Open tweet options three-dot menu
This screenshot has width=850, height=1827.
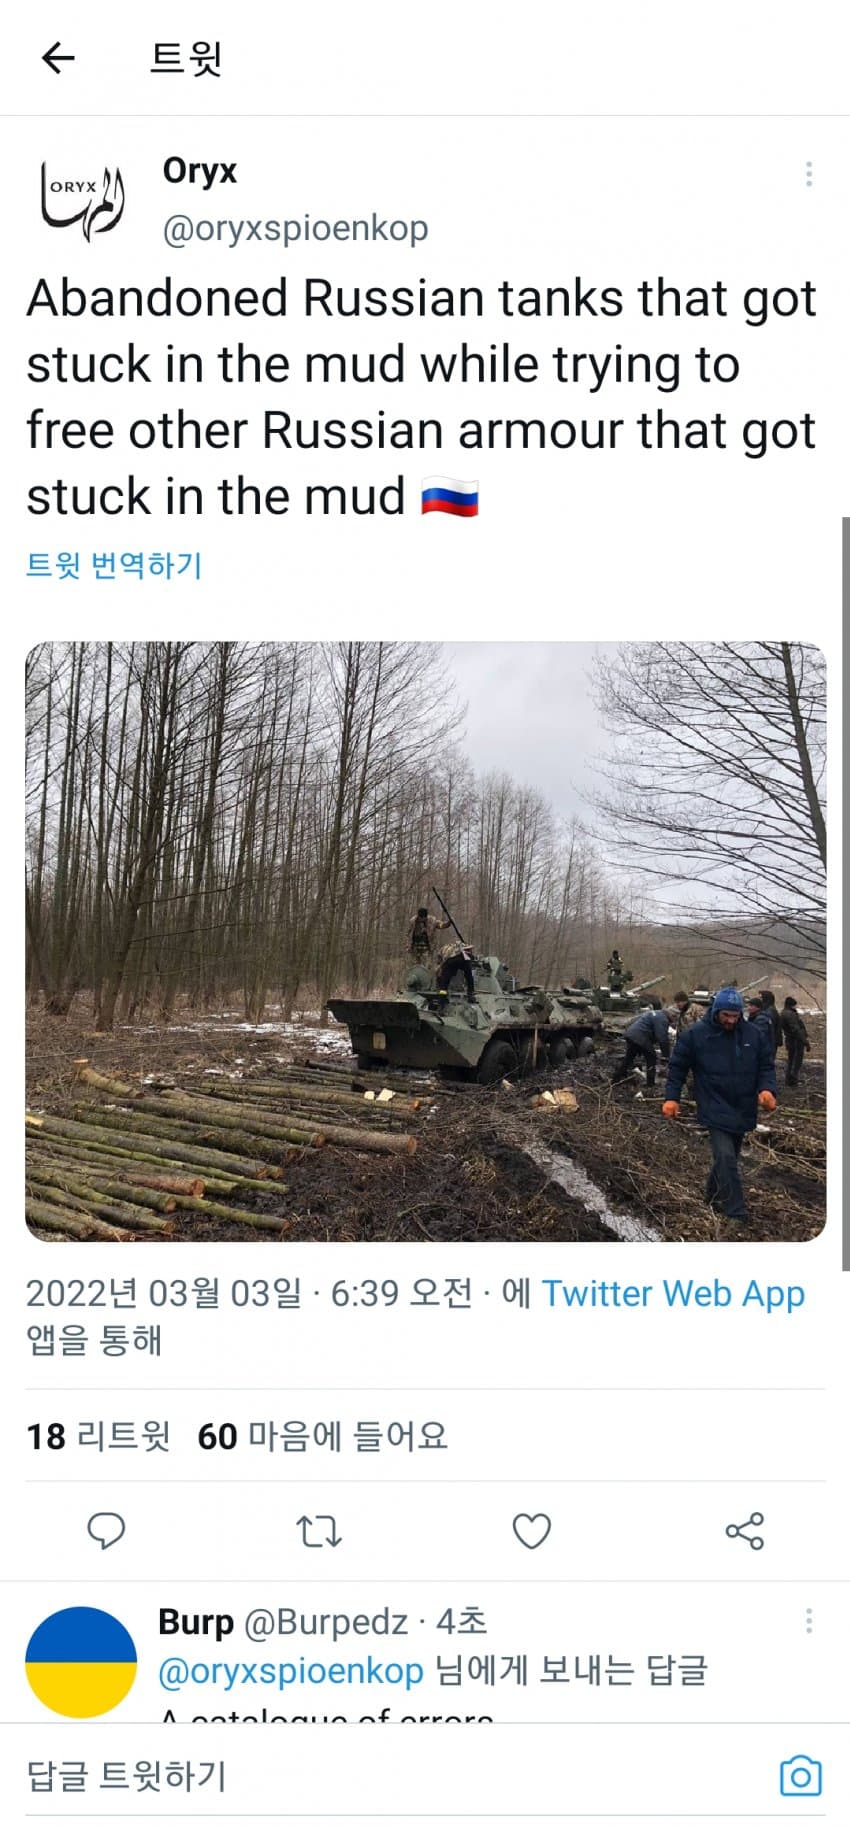pyautogui.click(x=808, y=175)
